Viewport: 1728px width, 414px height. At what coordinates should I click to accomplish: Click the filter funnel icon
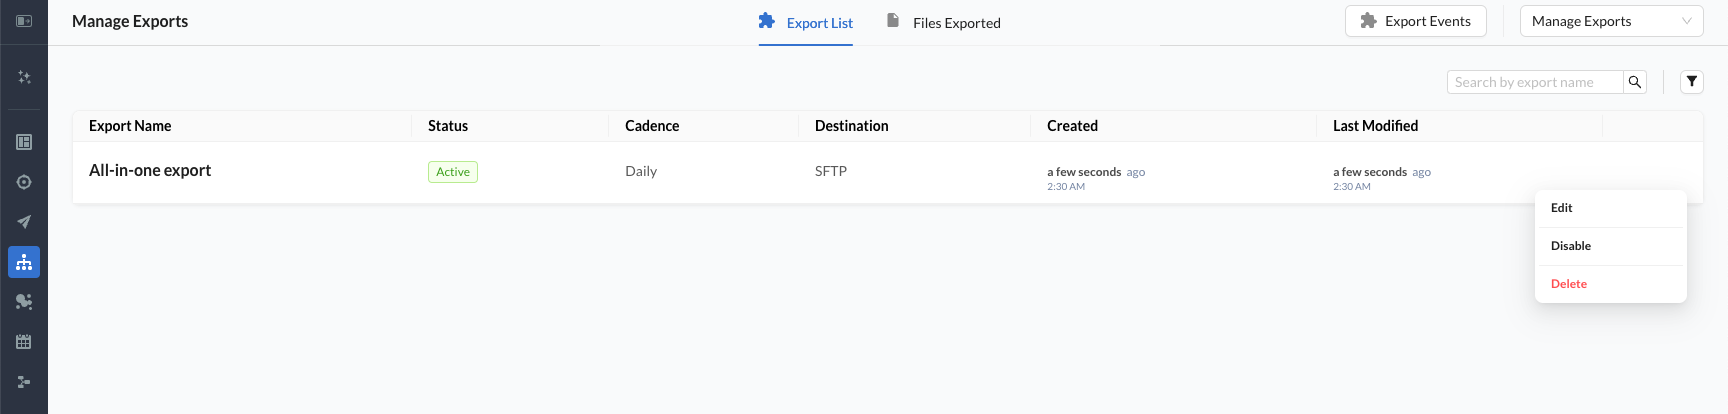1691,82
